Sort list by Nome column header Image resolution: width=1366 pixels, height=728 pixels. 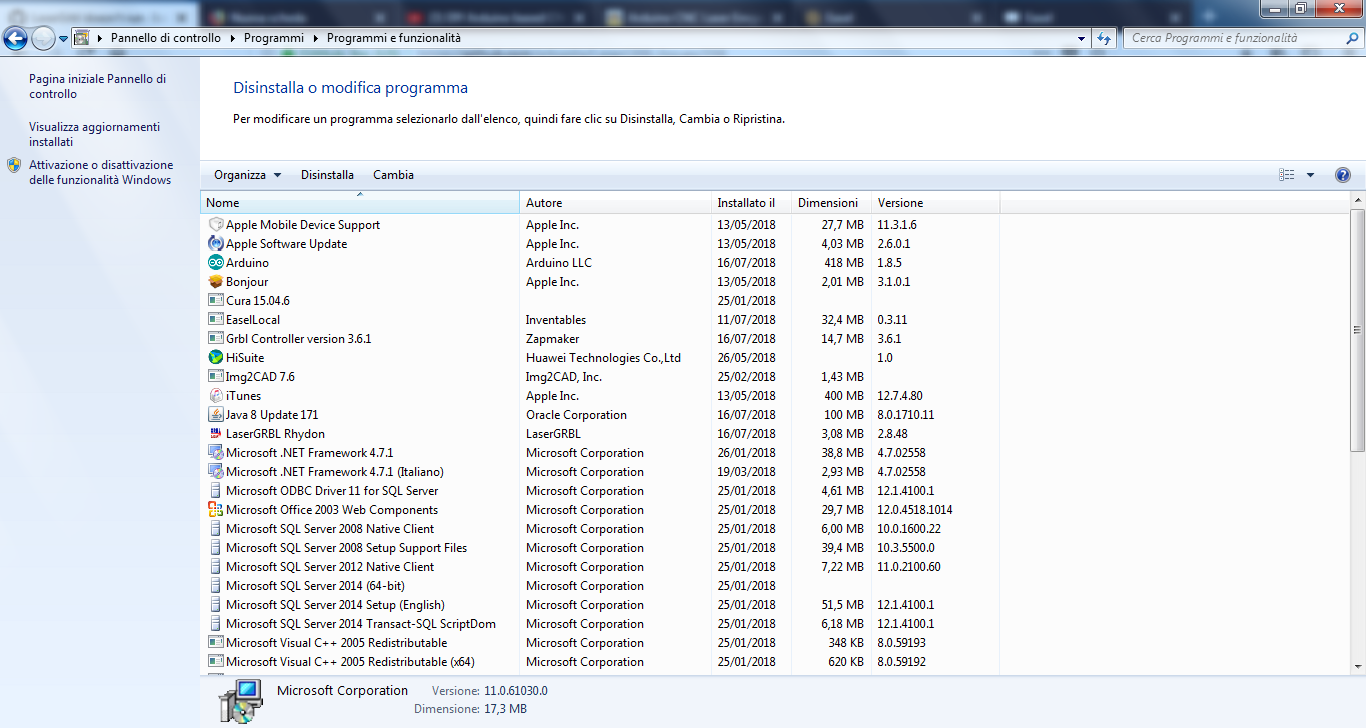(x=360, y=203)
